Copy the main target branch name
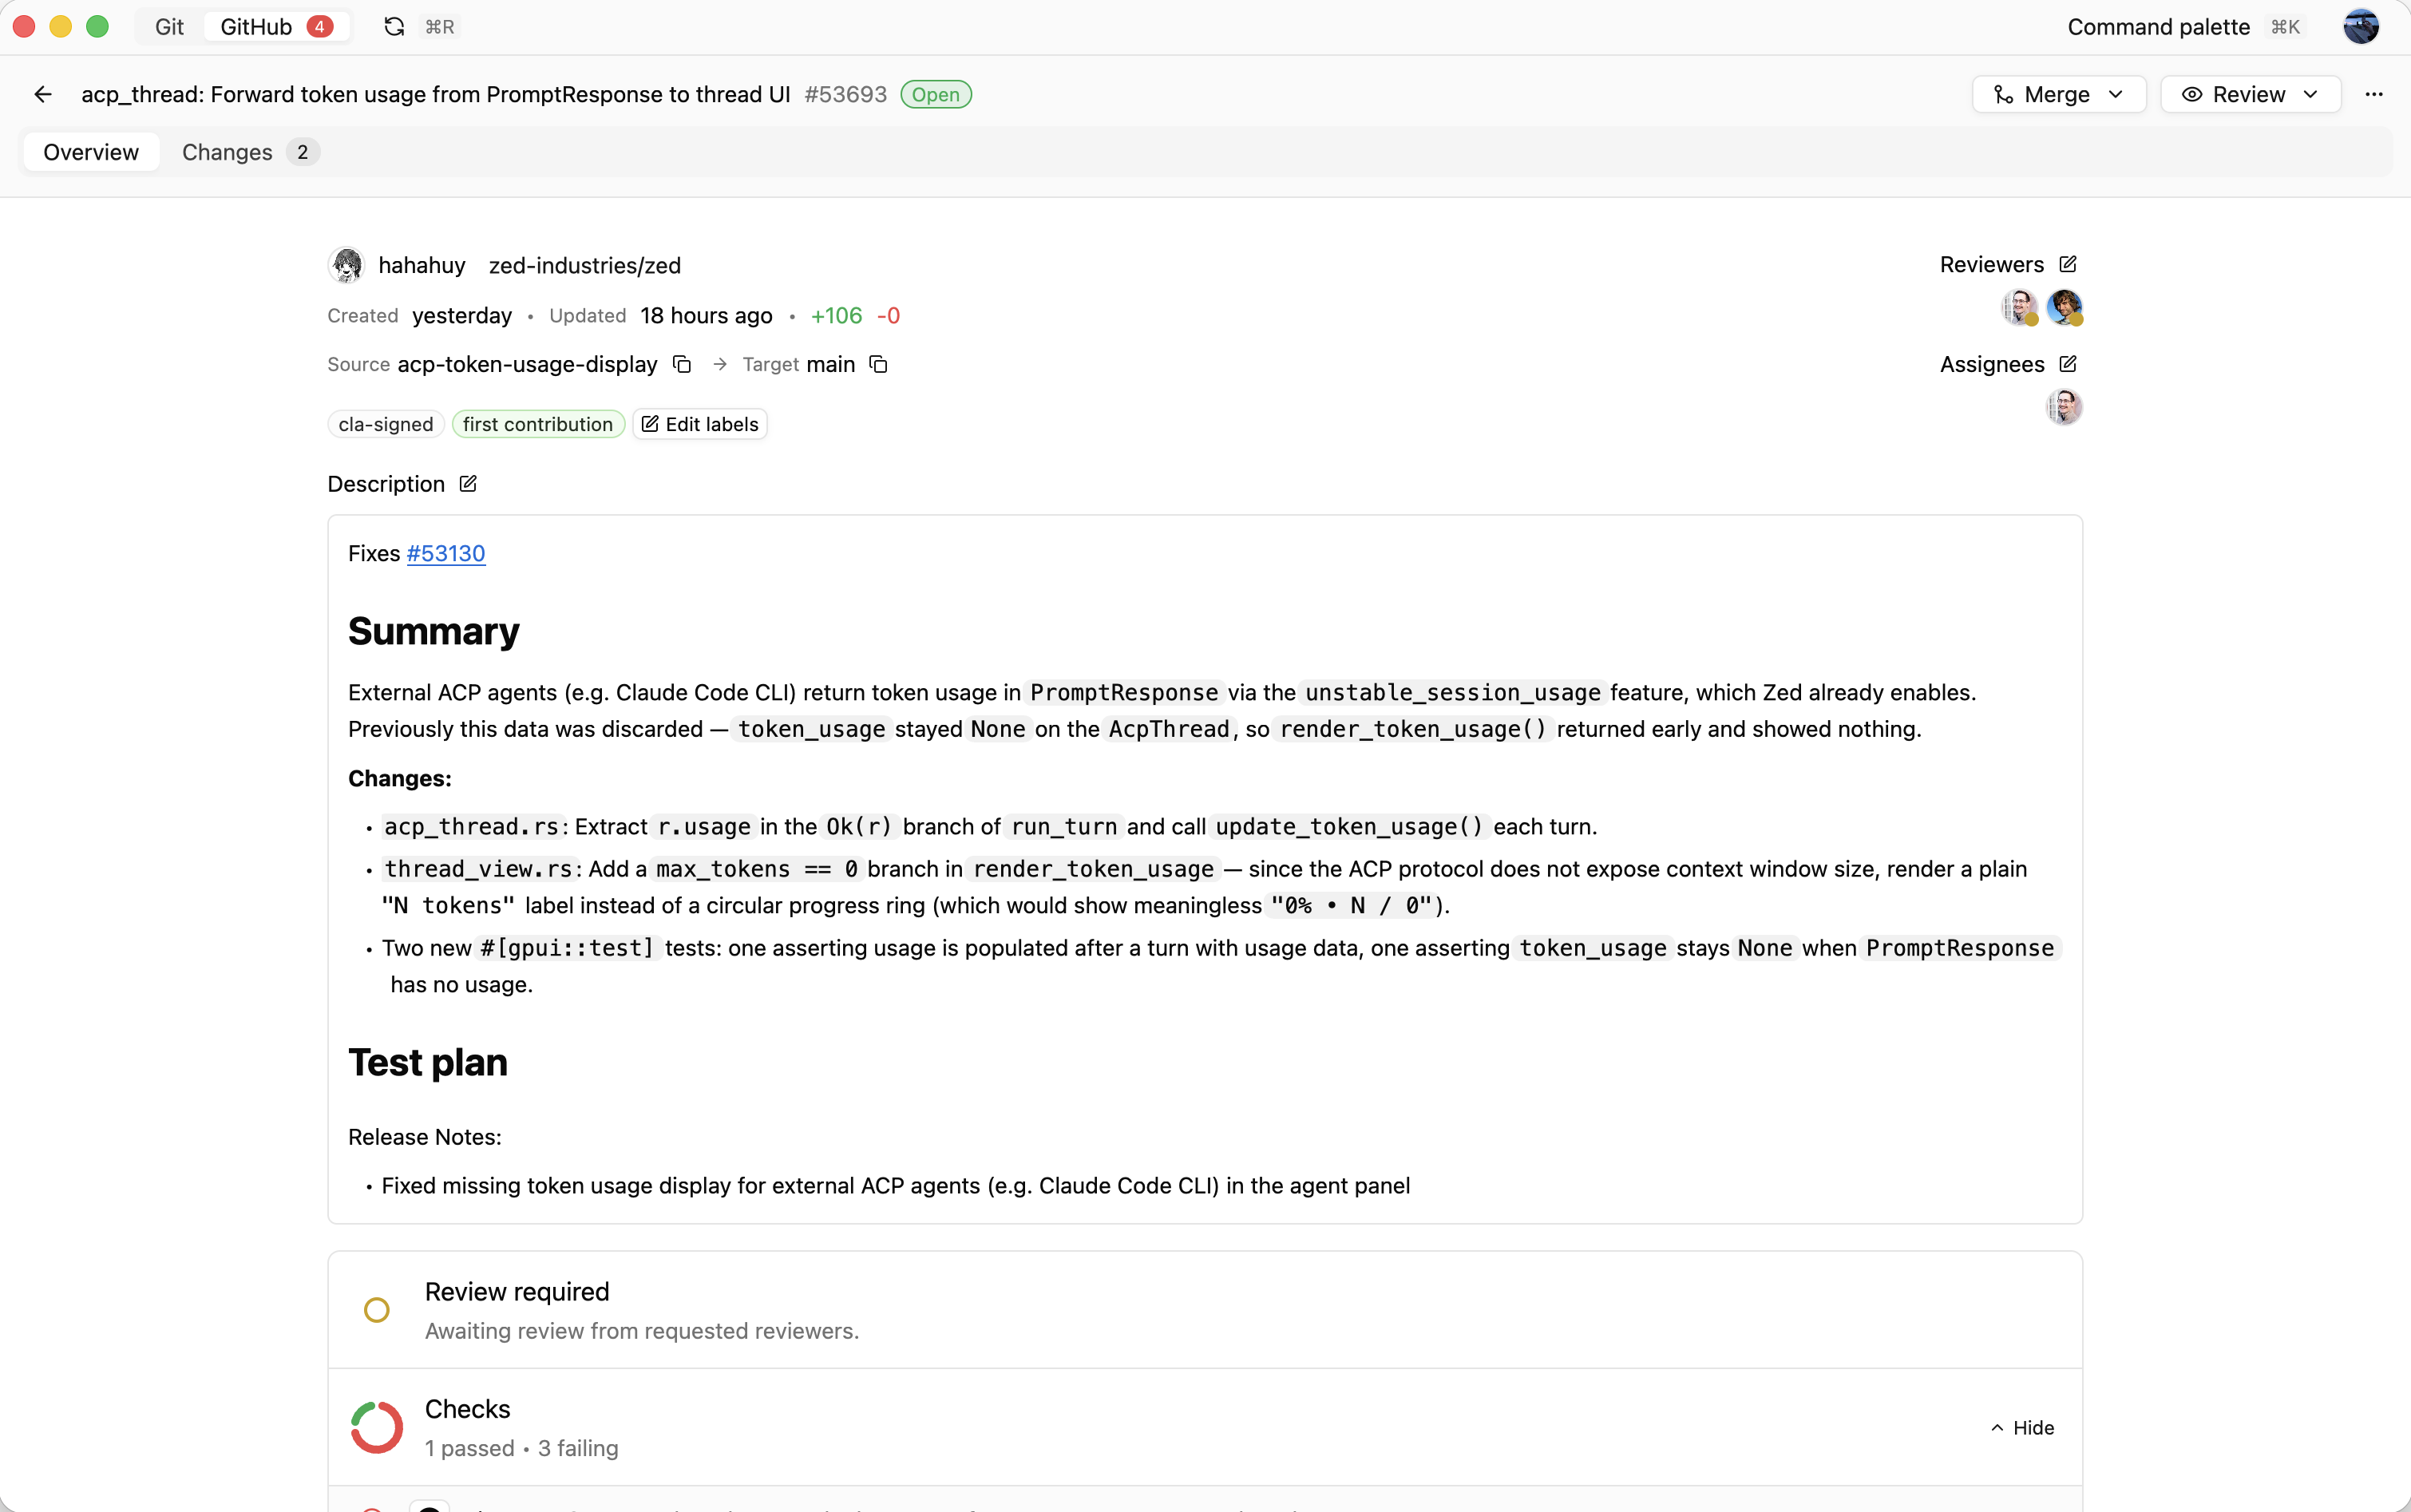Viewport: 2411px width, 1512px height. pos(877,364)
